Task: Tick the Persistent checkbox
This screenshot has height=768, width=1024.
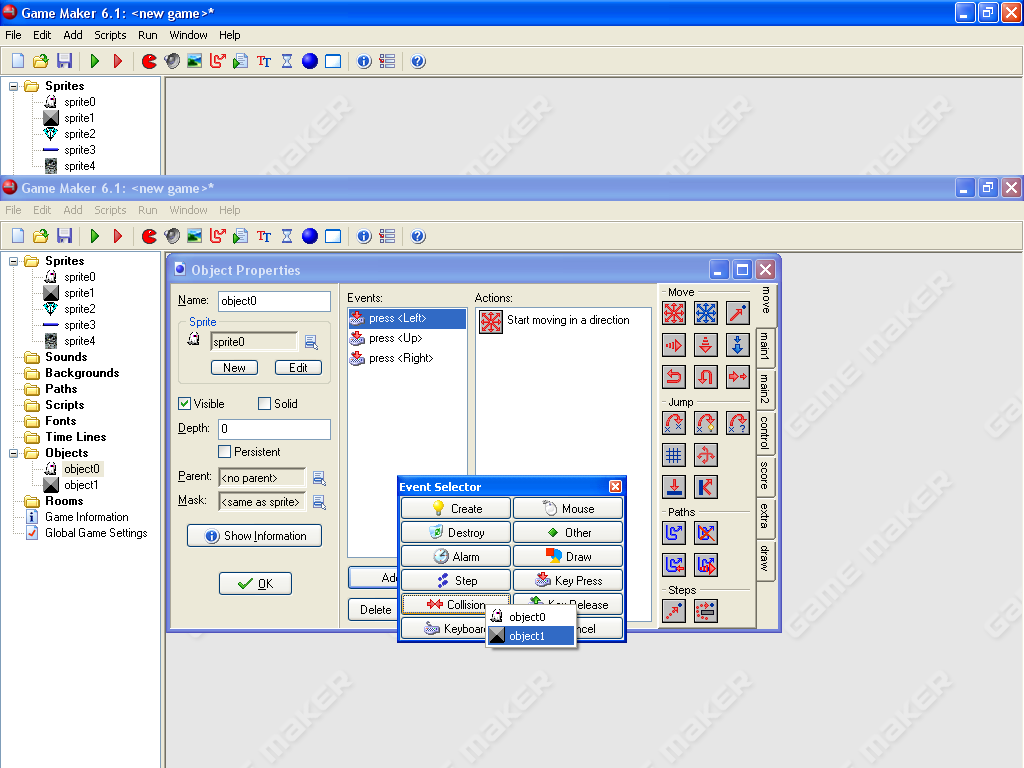Action: coord(224,452)
